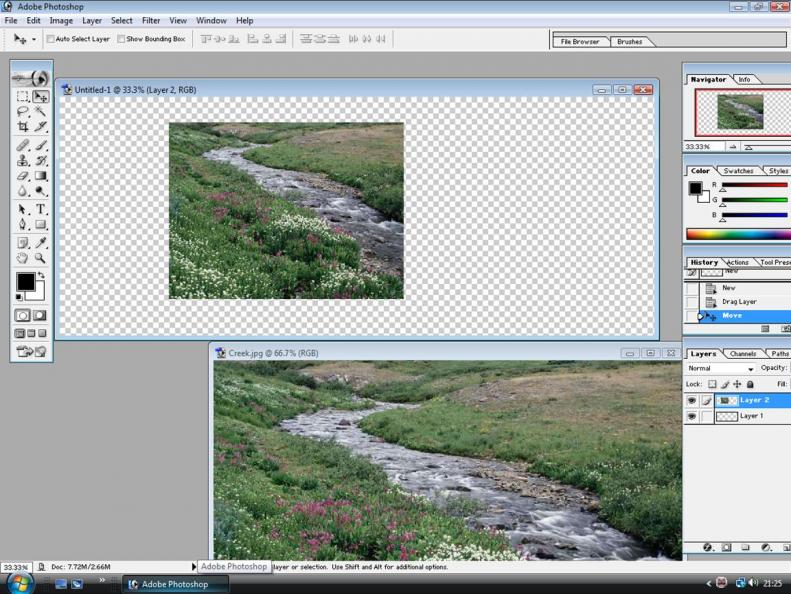This screenshot has width=791, height=594.
Task: Swap foreground and background colors
Action: click(41, 275)
